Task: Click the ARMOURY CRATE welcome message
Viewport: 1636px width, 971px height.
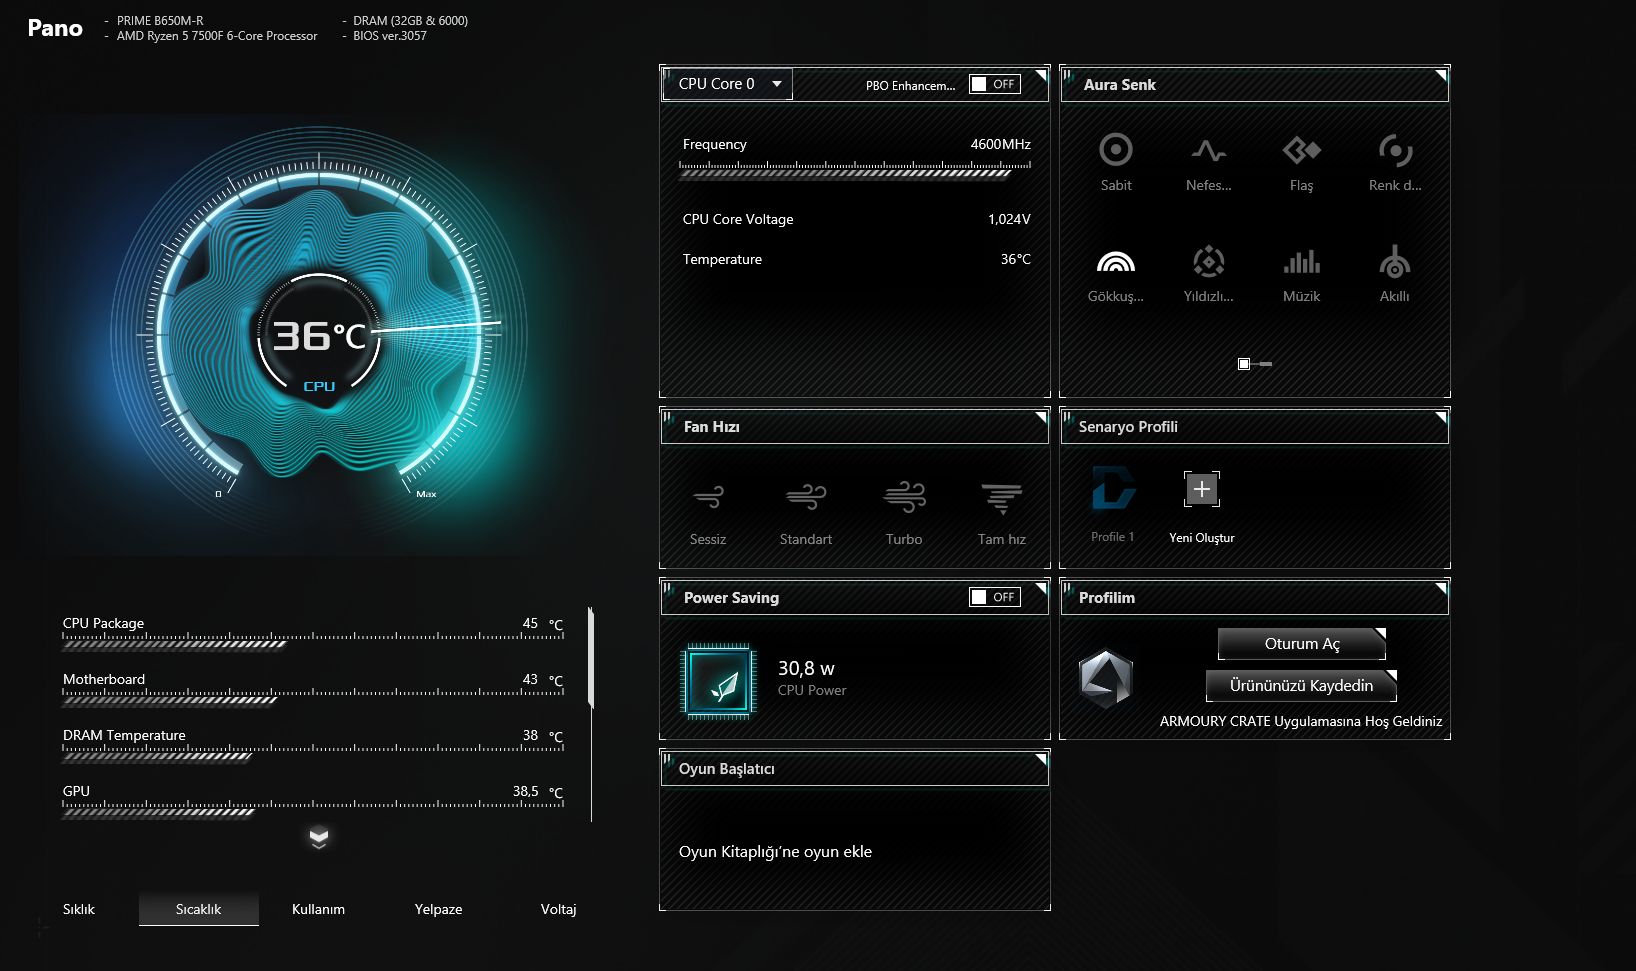Action: pyautogui.click(x=1301, y=721)
